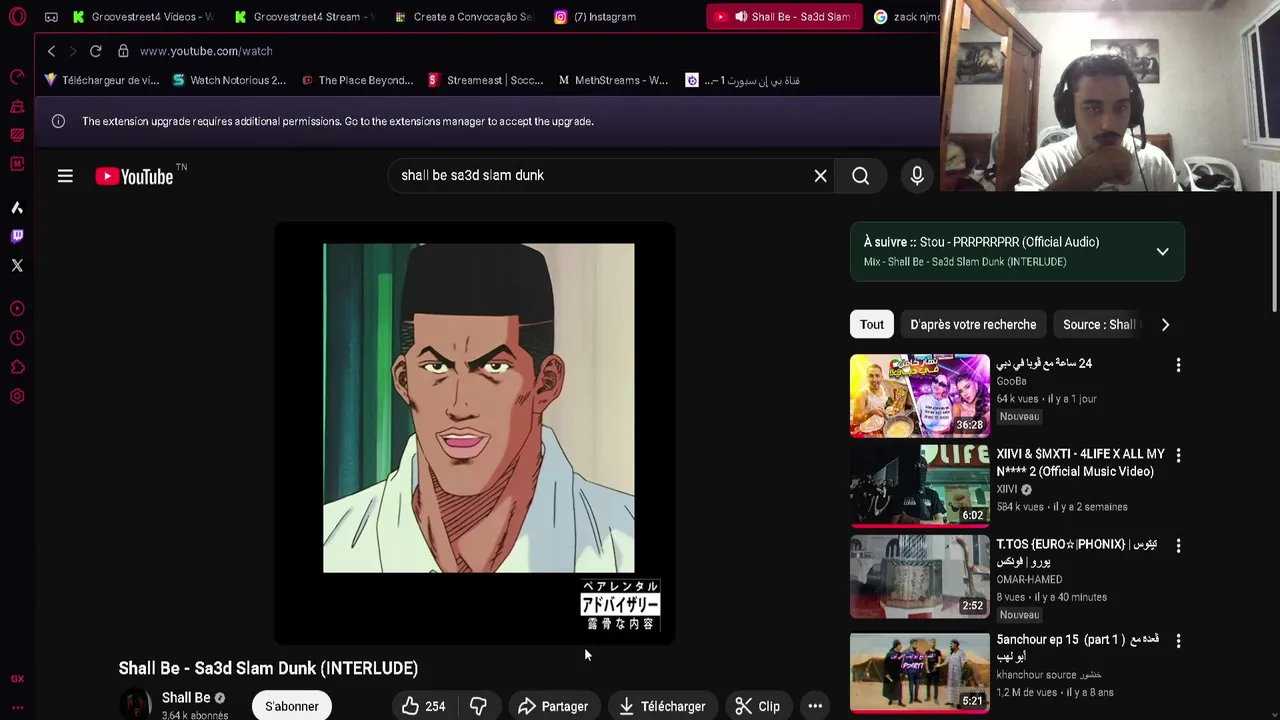
Task: Click the browser back arrow
Action: tap(51, 51)
